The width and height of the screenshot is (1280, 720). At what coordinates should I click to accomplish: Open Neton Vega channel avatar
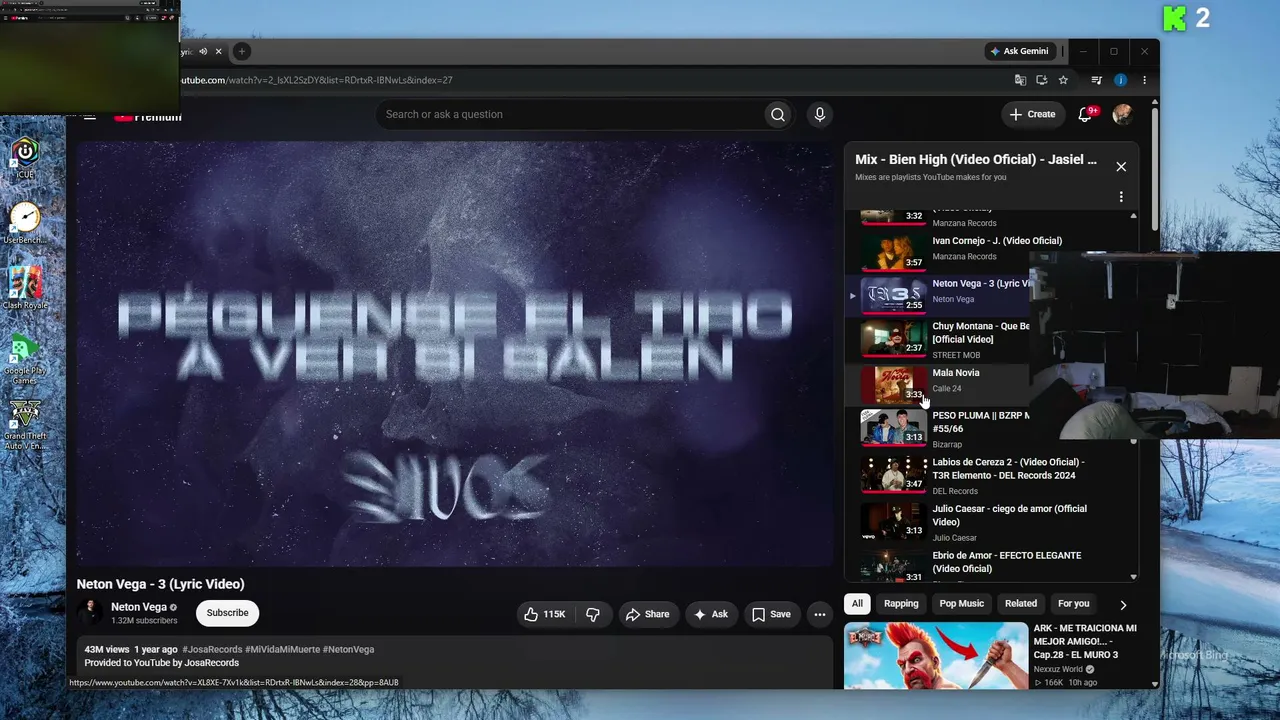pyautogui.click(x=90, y=613)
